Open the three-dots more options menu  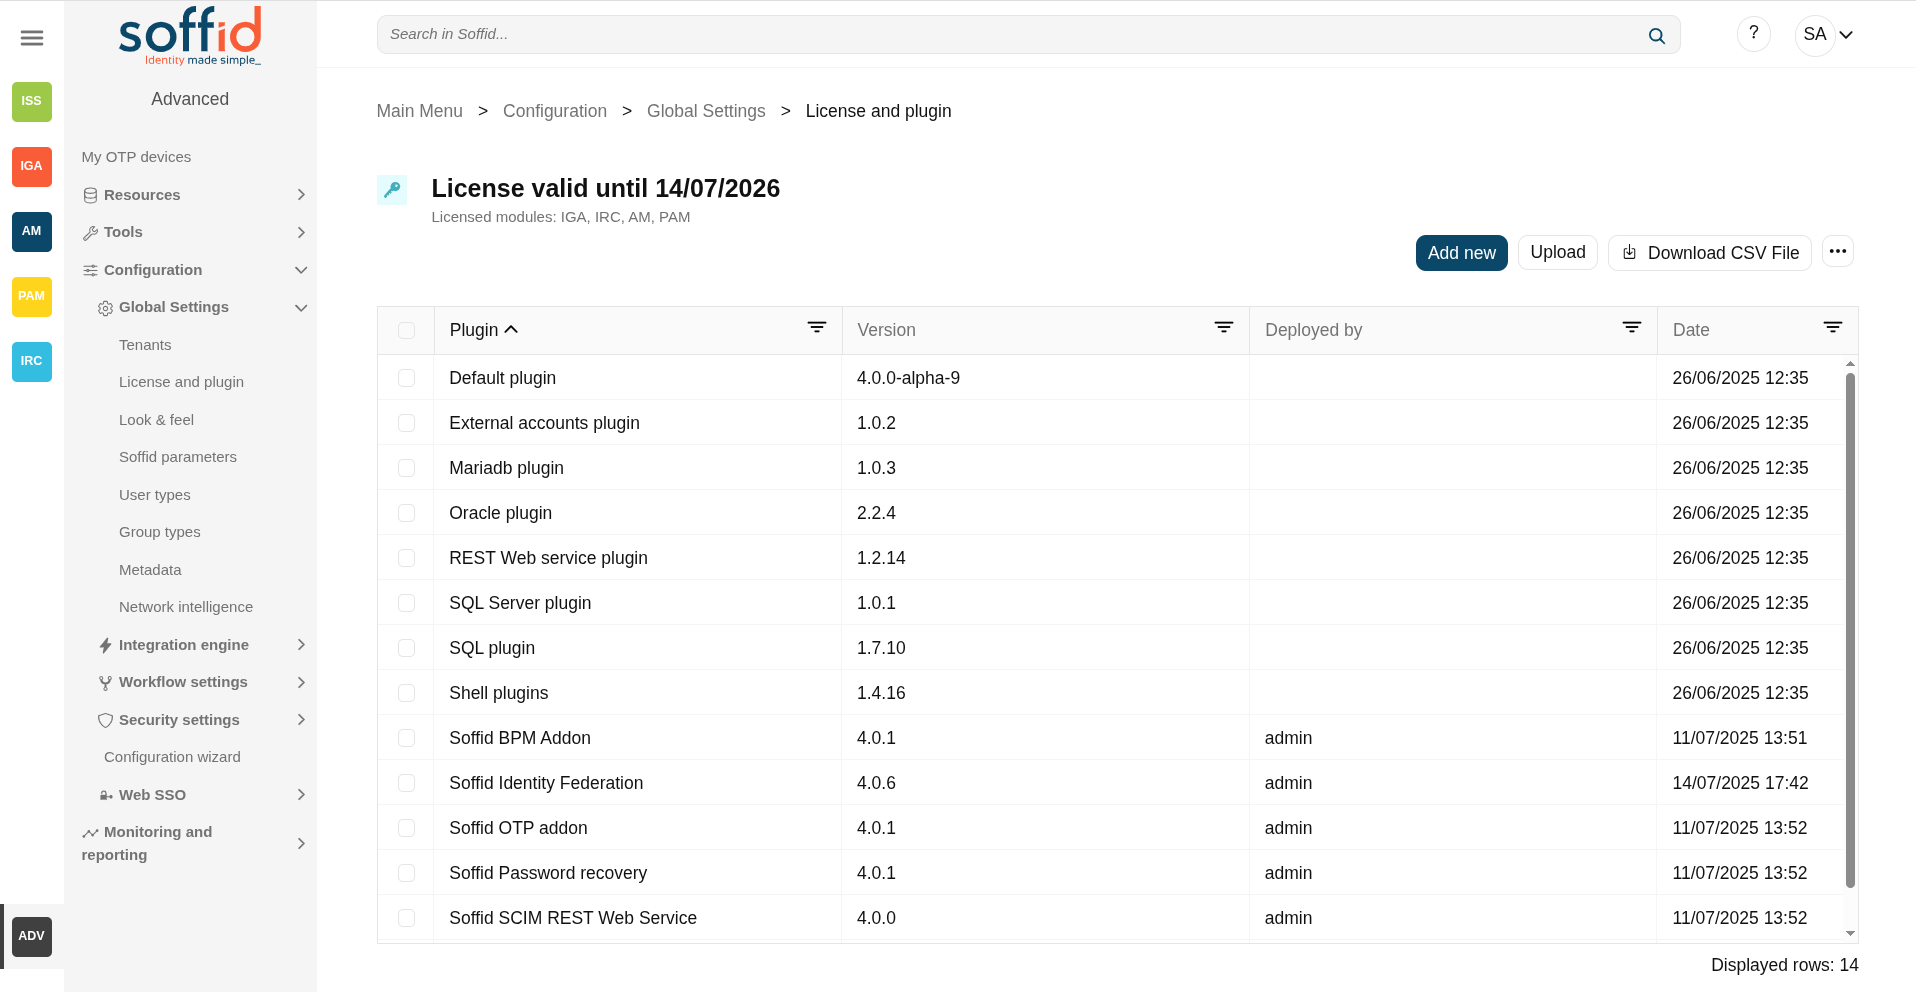tap(1838, 252)
